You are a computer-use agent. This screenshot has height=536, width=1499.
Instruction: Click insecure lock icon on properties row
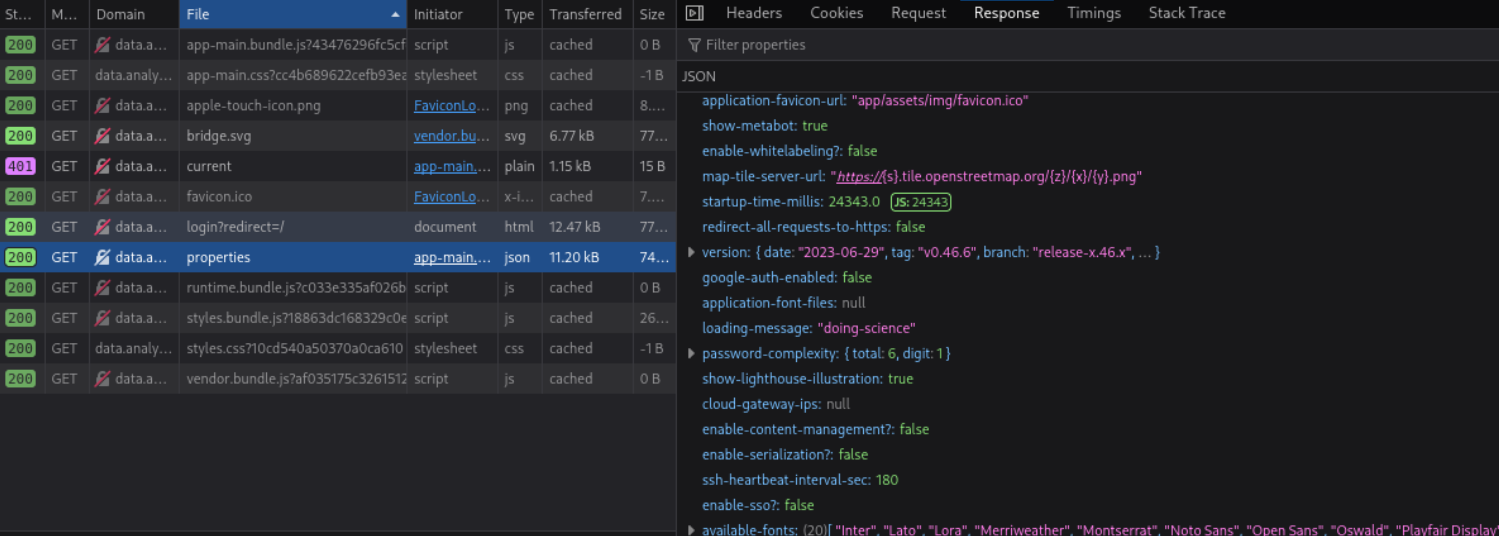[102, 257]
